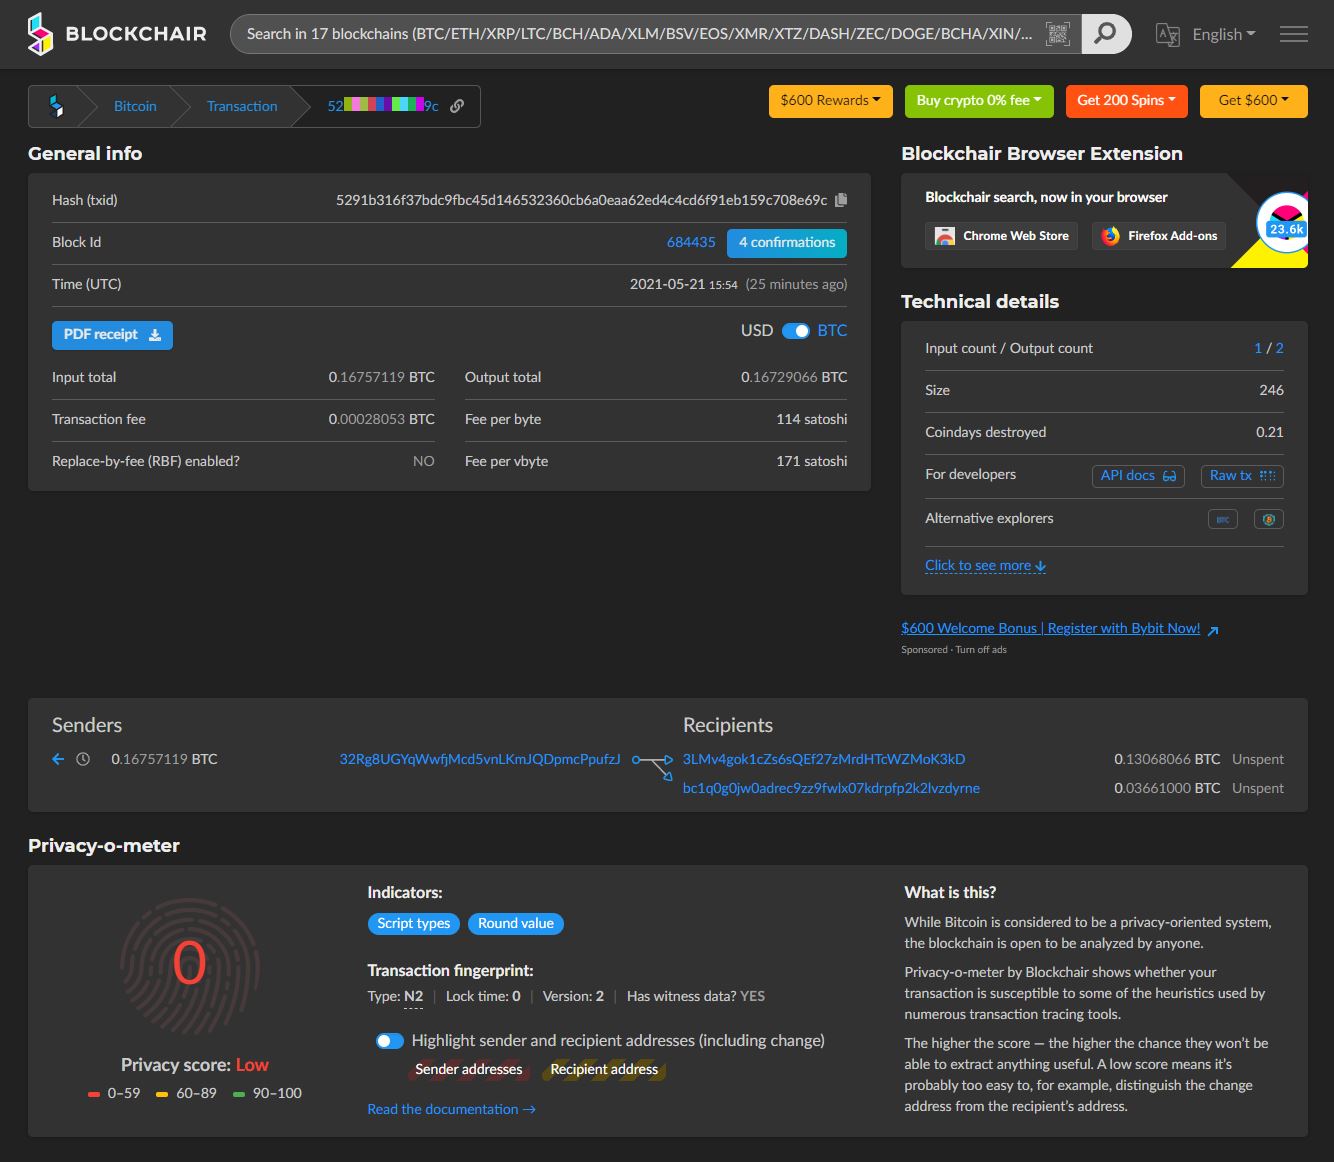Click the 0.16729066 BTC output total value
The image size is (1334, 1162).
[794, 377]
